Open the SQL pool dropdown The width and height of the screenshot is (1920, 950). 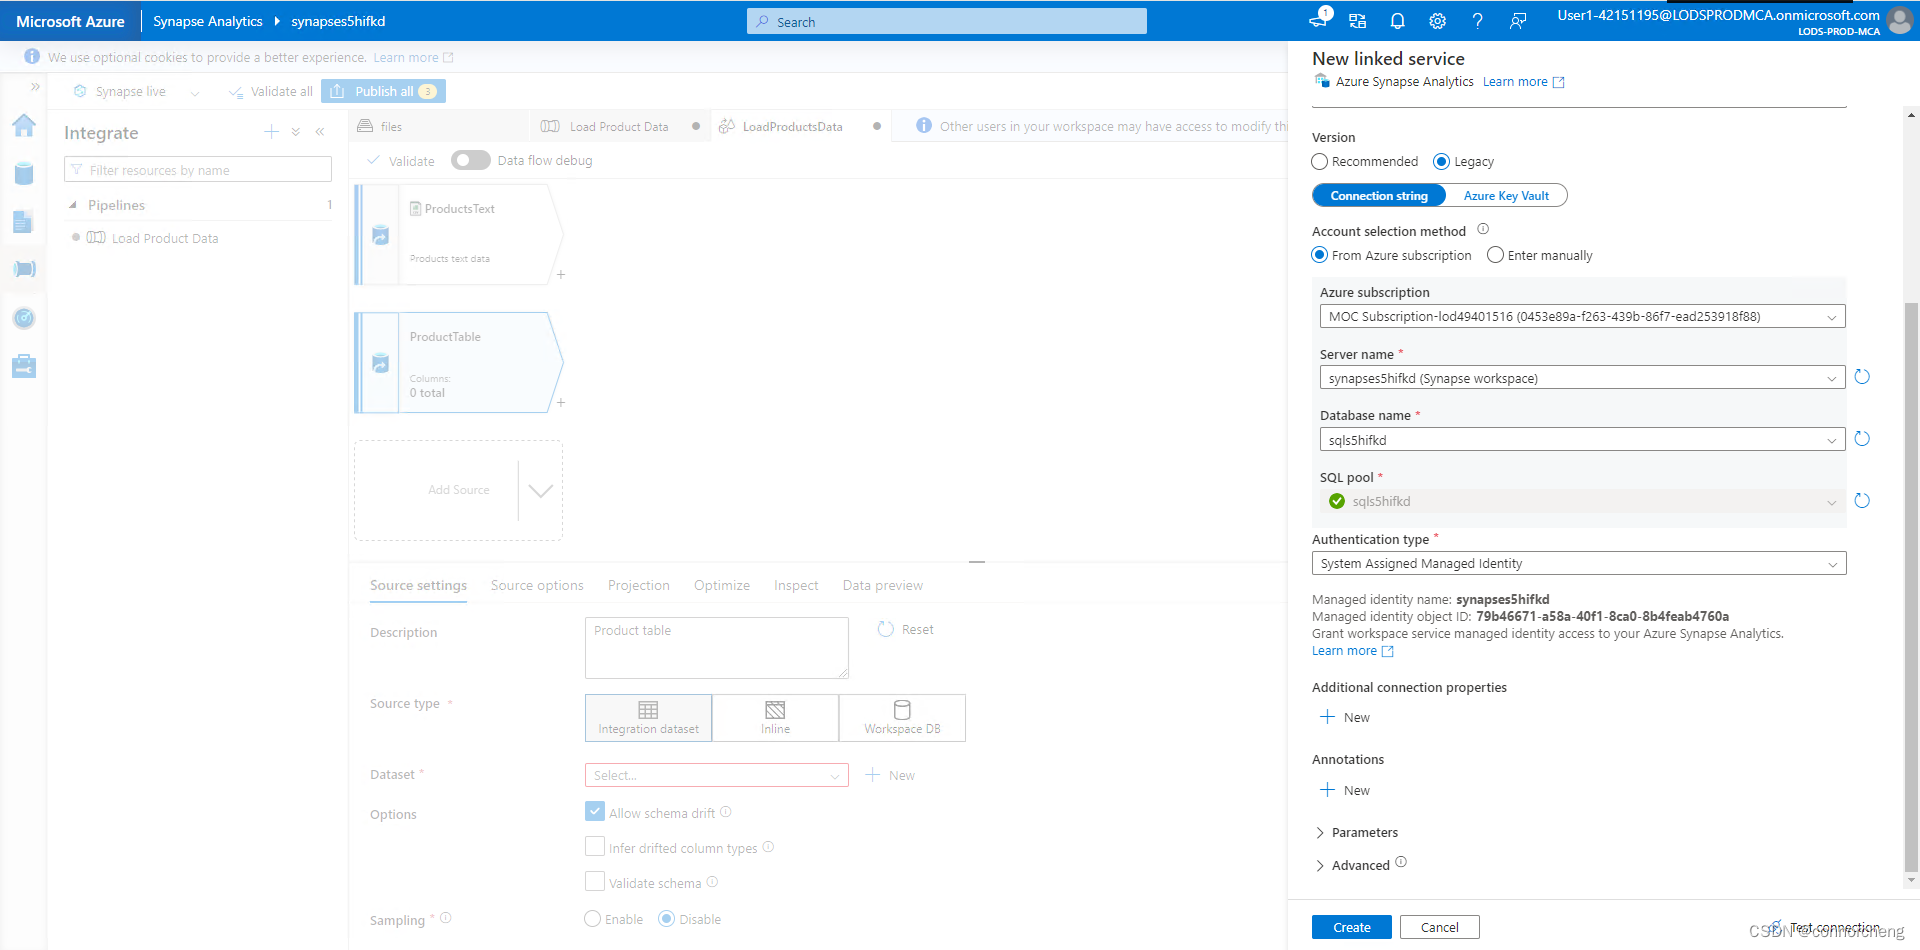1582,501
